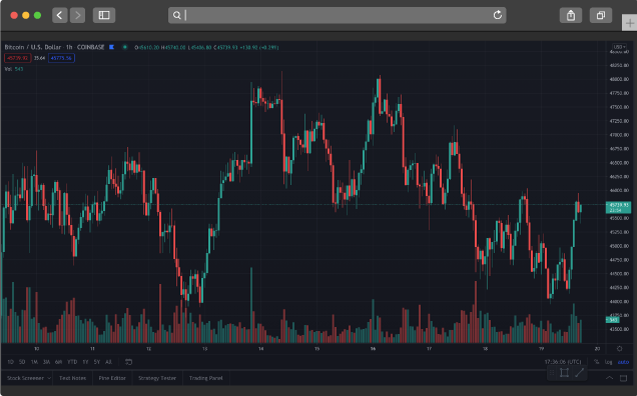
Task: Click the floating toolbar drag handle dots
Action: 552,372
